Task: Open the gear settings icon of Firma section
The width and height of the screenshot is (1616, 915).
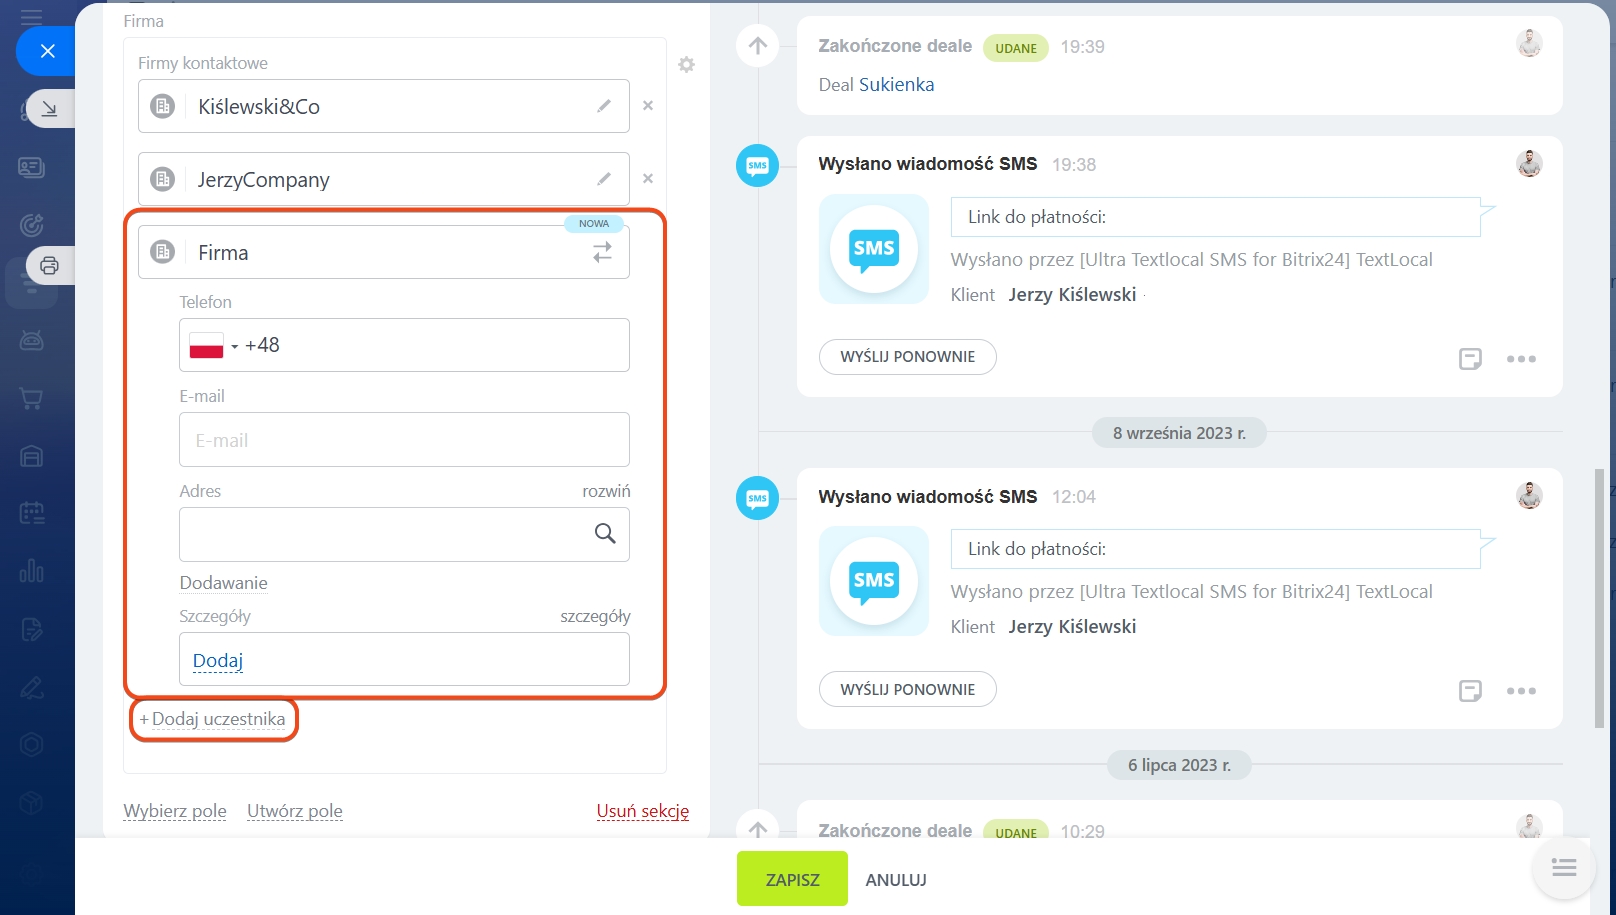Action: pos(686,64)
